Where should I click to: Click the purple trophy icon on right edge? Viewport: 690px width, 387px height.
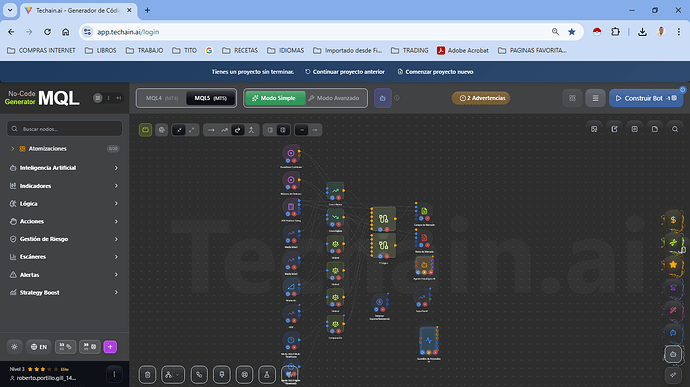673,287
